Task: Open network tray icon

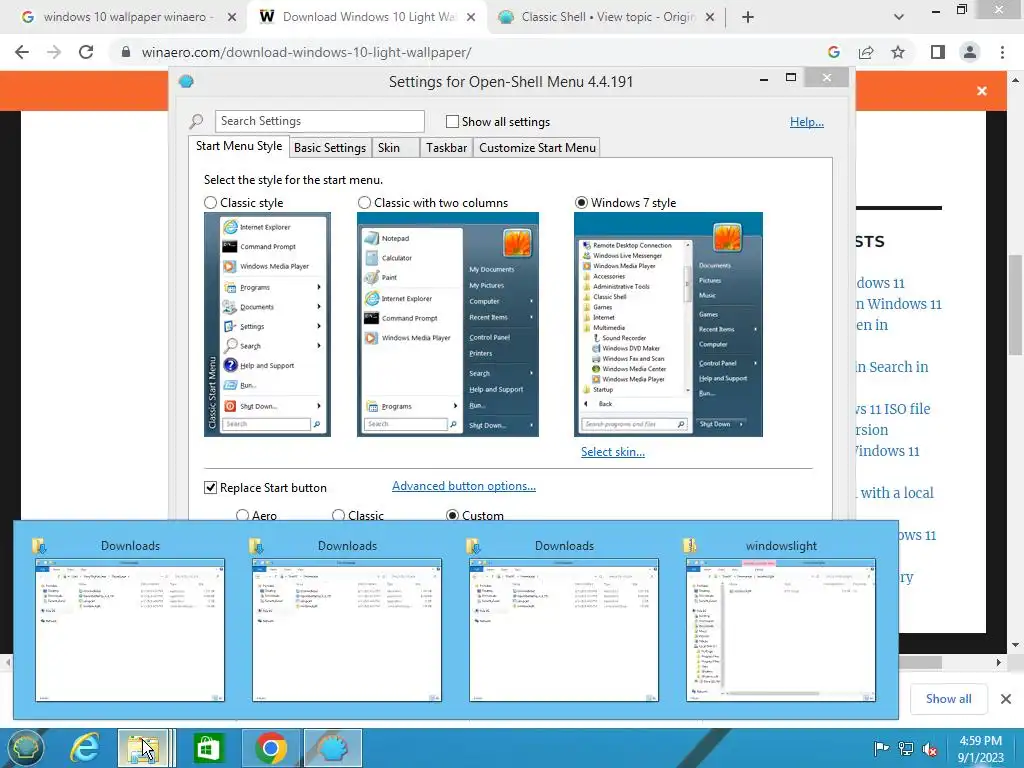Action: coord(906,749)
